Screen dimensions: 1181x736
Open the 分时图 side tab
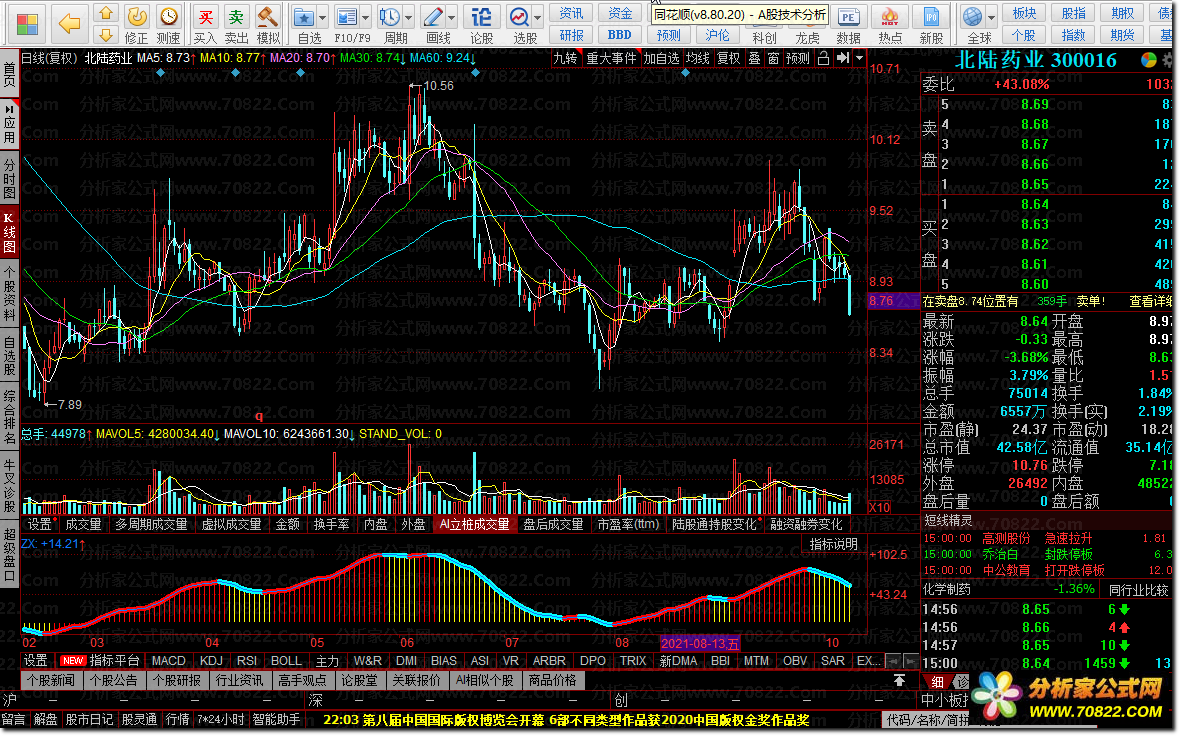(x=9, y=178)
